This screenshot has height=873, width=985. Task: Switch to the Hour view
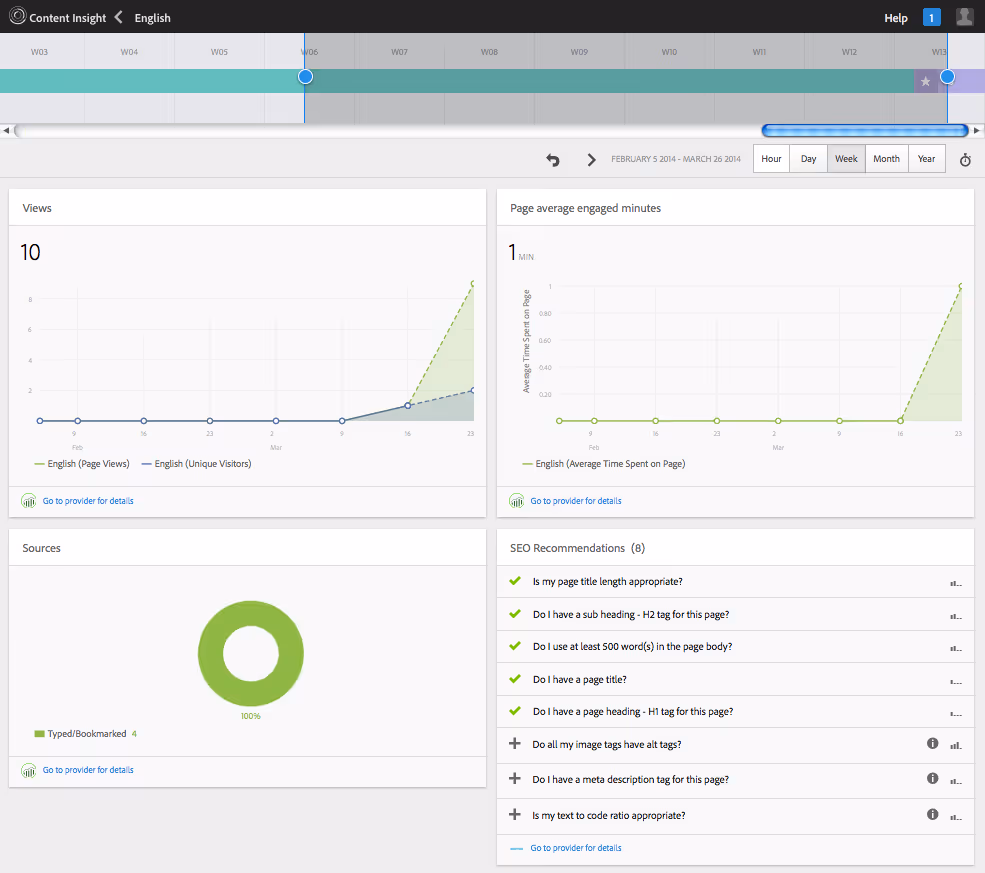click(770, 158)
